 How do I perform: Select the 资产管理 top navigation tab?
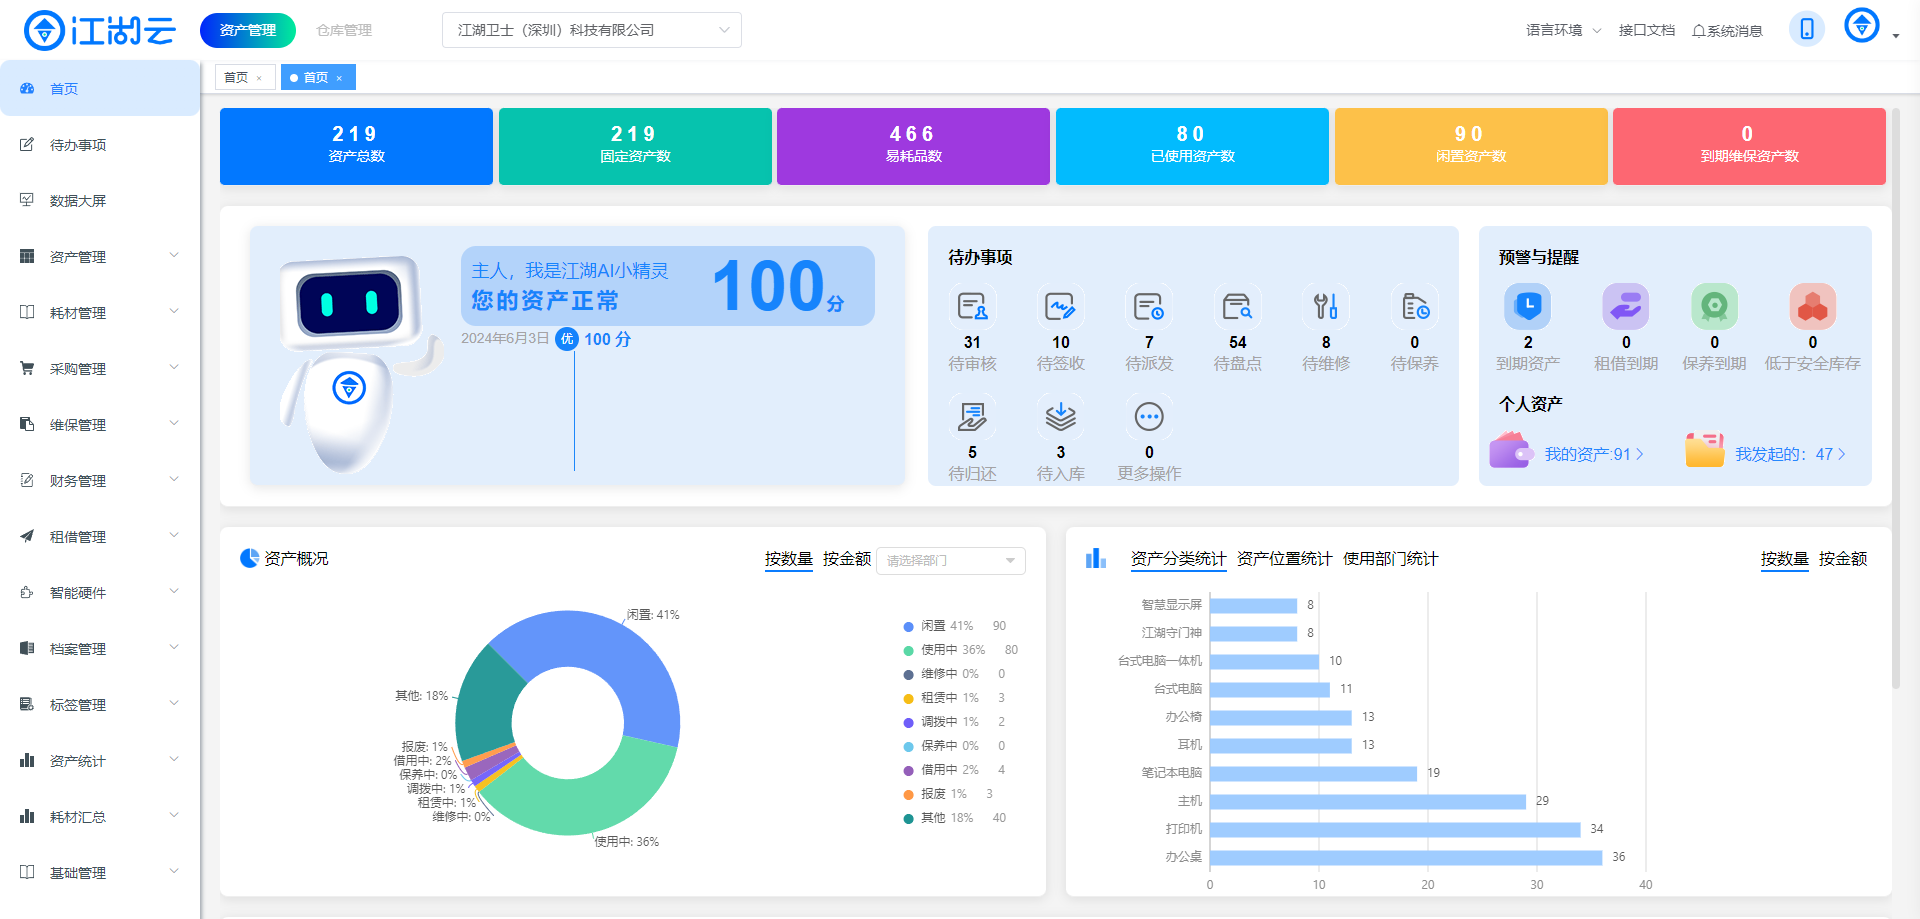(x=248, y=30)
